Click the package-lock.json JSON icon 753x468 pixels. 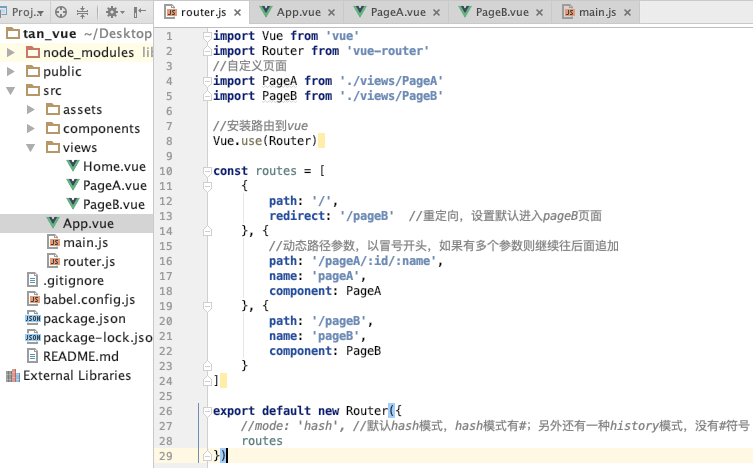tap(33, 337)
